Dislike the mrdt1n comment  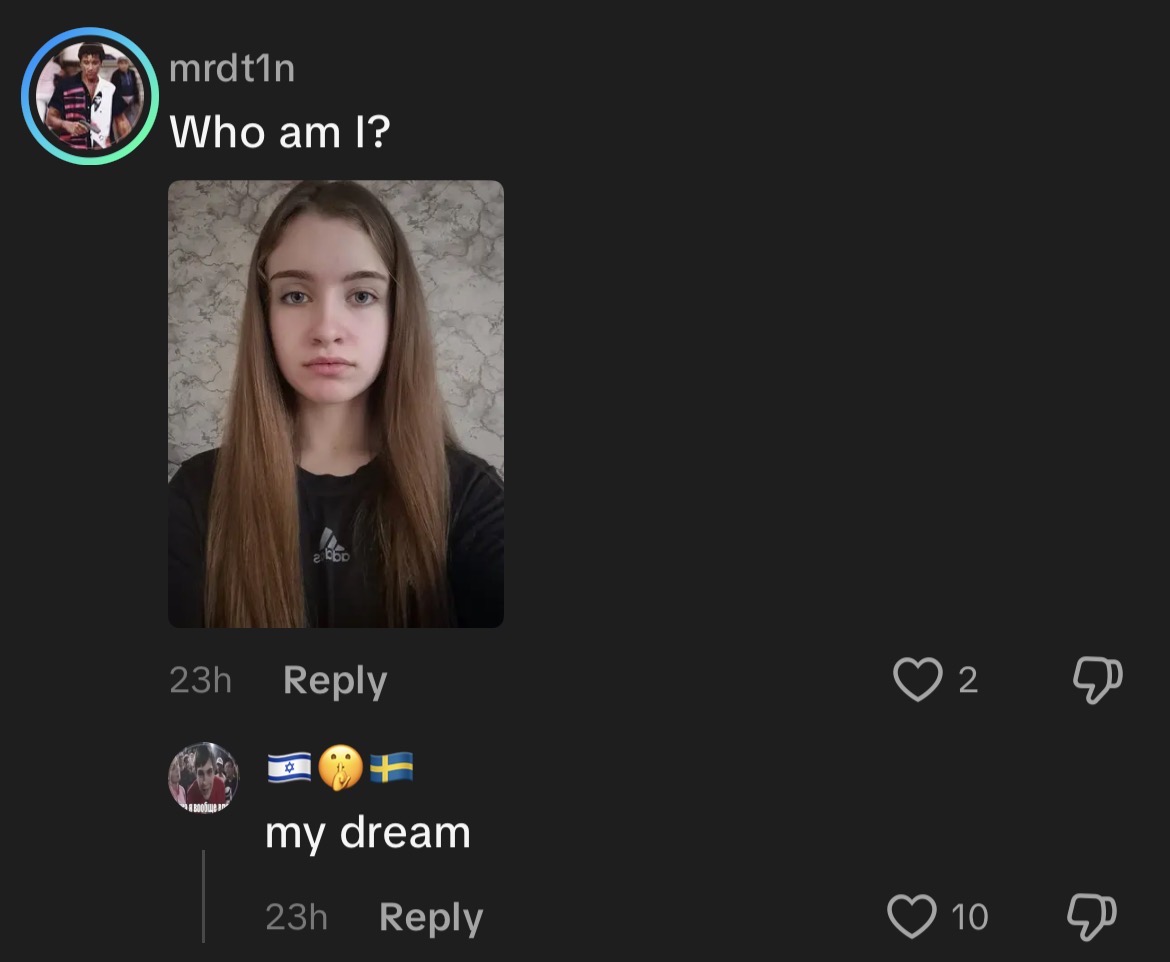pos(1097,680)
